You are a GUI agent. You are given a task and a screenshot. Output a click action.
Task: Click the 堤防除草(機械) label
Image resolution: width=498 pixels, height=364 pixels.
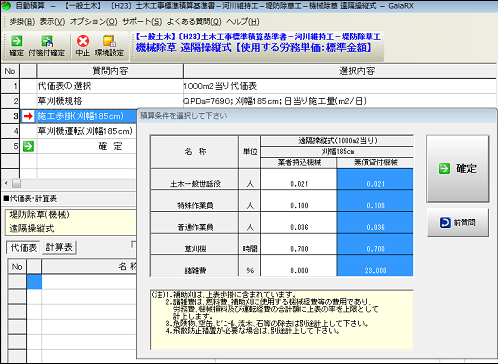[x=39, y=215]
